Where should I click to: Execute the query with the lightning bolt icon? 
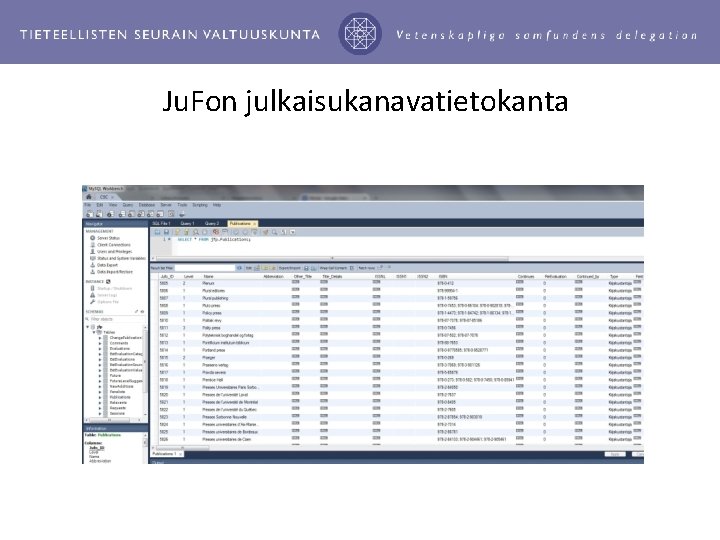pyautogui.click(x=177, y=232)
